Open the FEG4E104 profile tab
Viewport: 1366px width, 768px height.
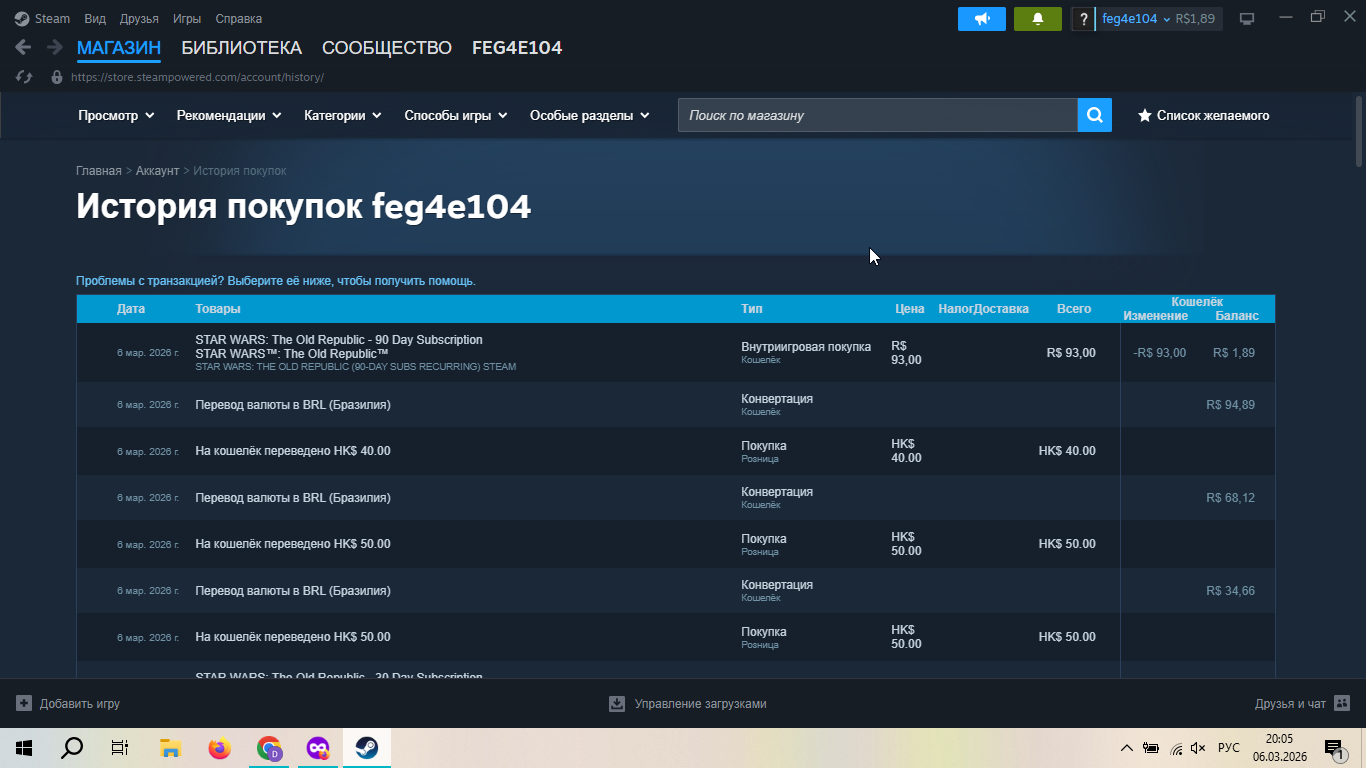517,47
